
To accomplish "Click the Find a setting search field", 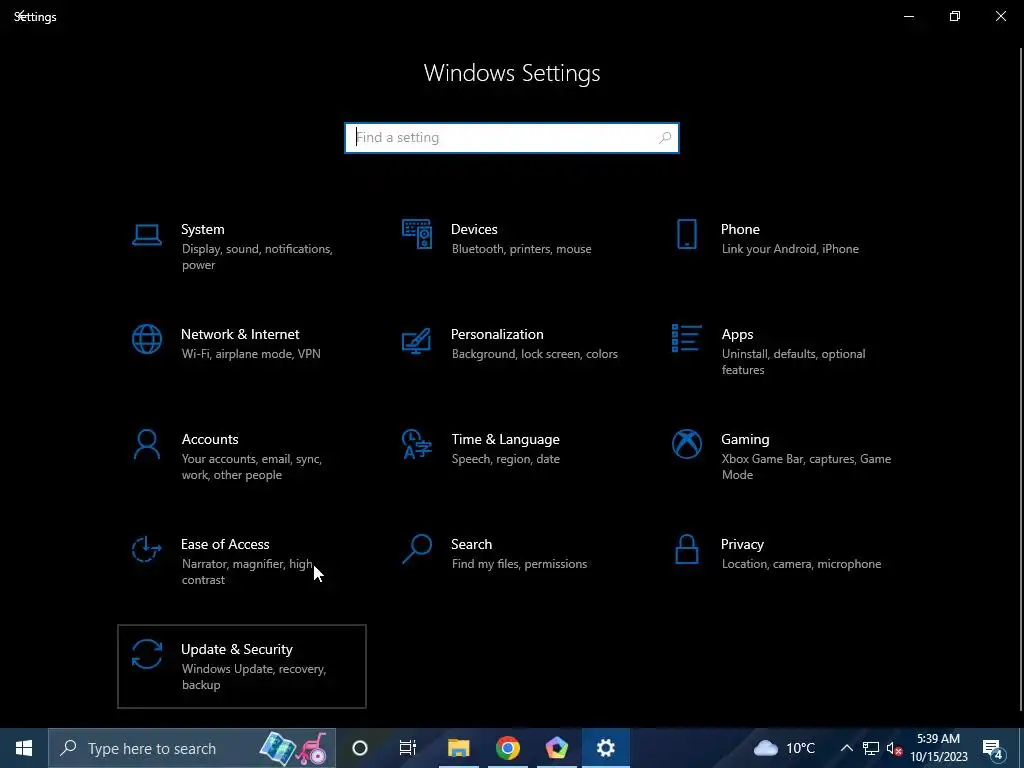I will 512,138.
